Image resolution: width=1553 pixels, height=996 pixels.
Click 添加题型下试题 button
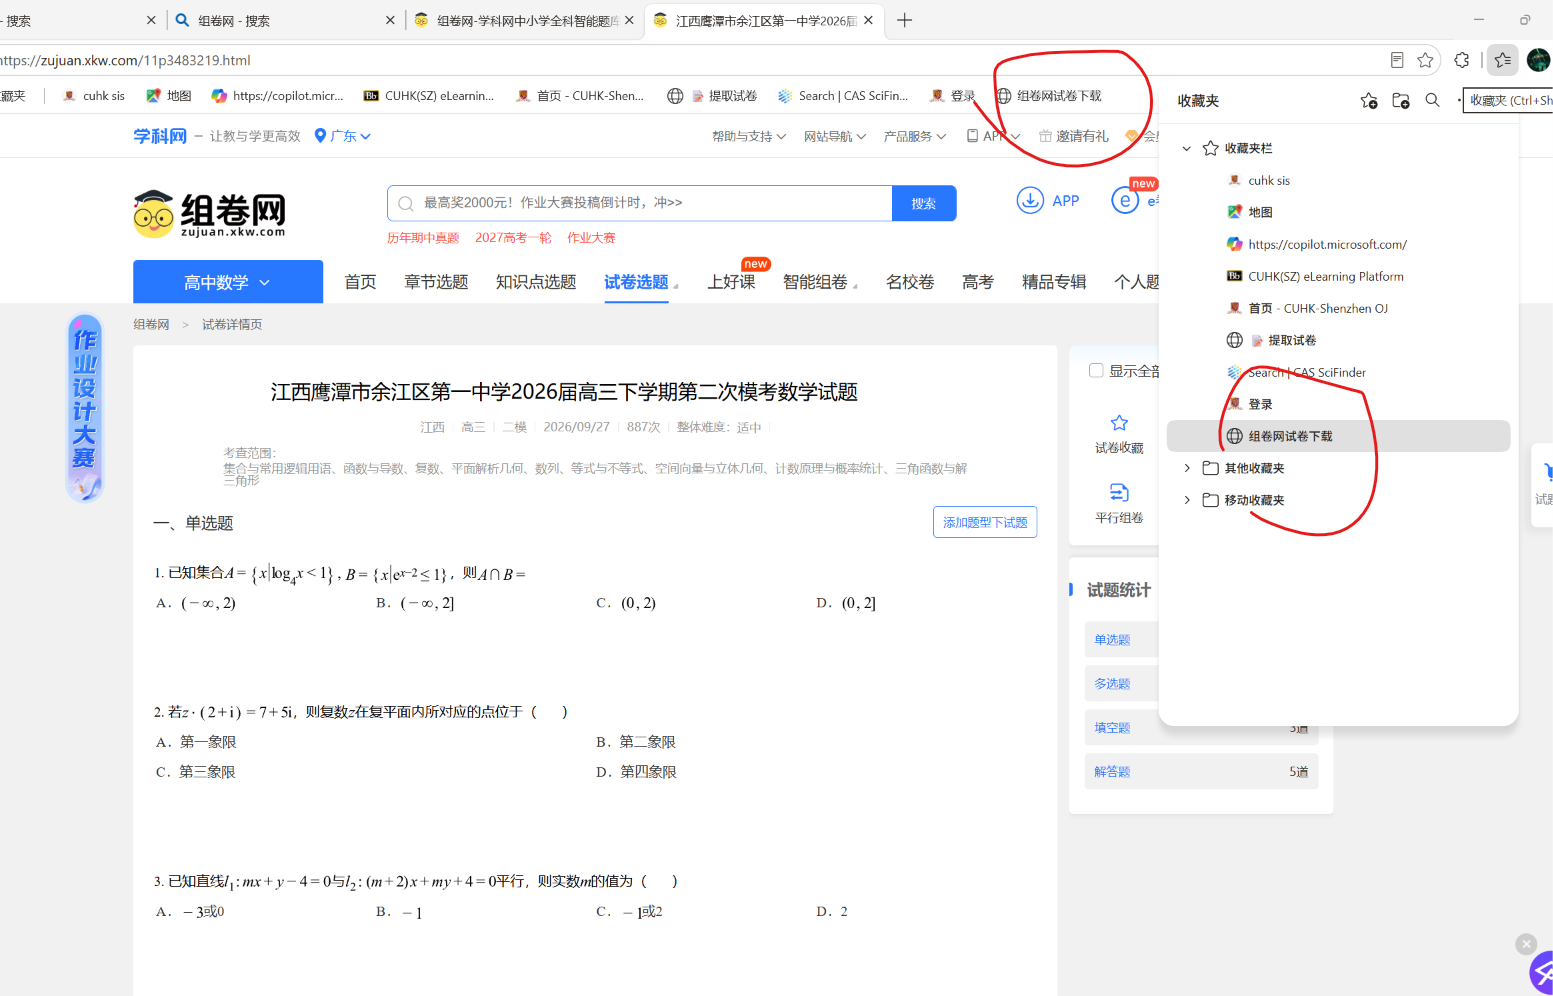[985, 522]
